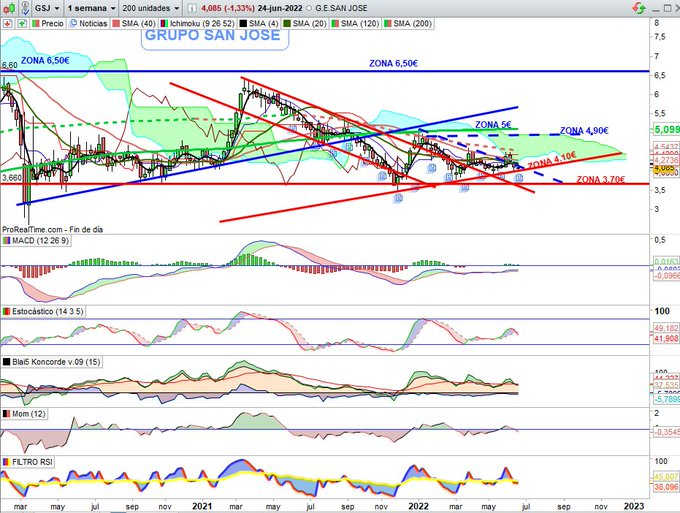Viewport: 680px width, 513px height.
Task: Maximize the chart window
Action: [667, 8]
